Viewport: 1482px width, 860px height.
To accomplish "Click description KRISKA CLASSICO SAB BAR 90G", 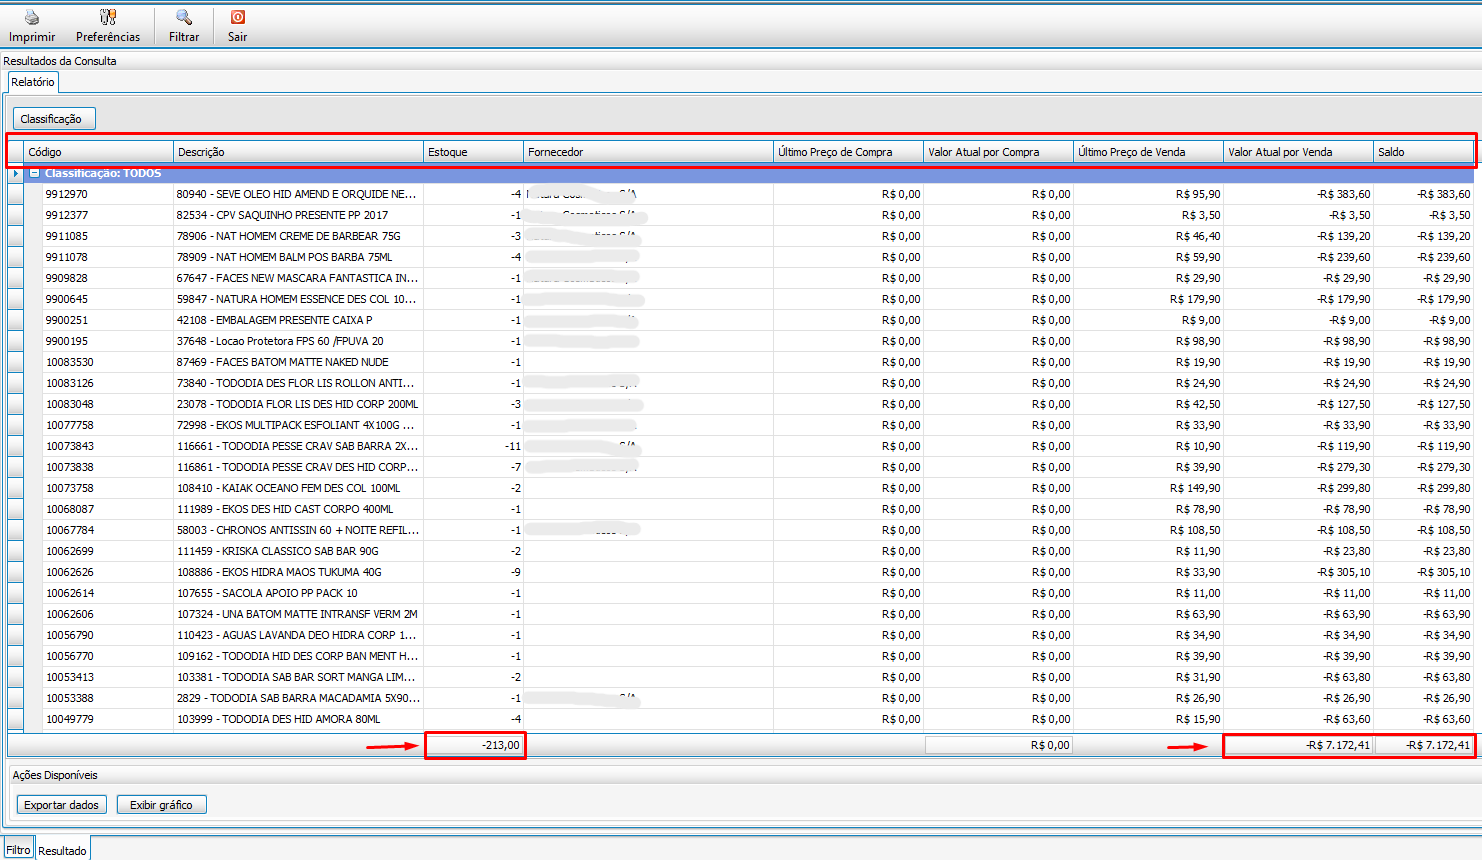I will tap(278, 551).
